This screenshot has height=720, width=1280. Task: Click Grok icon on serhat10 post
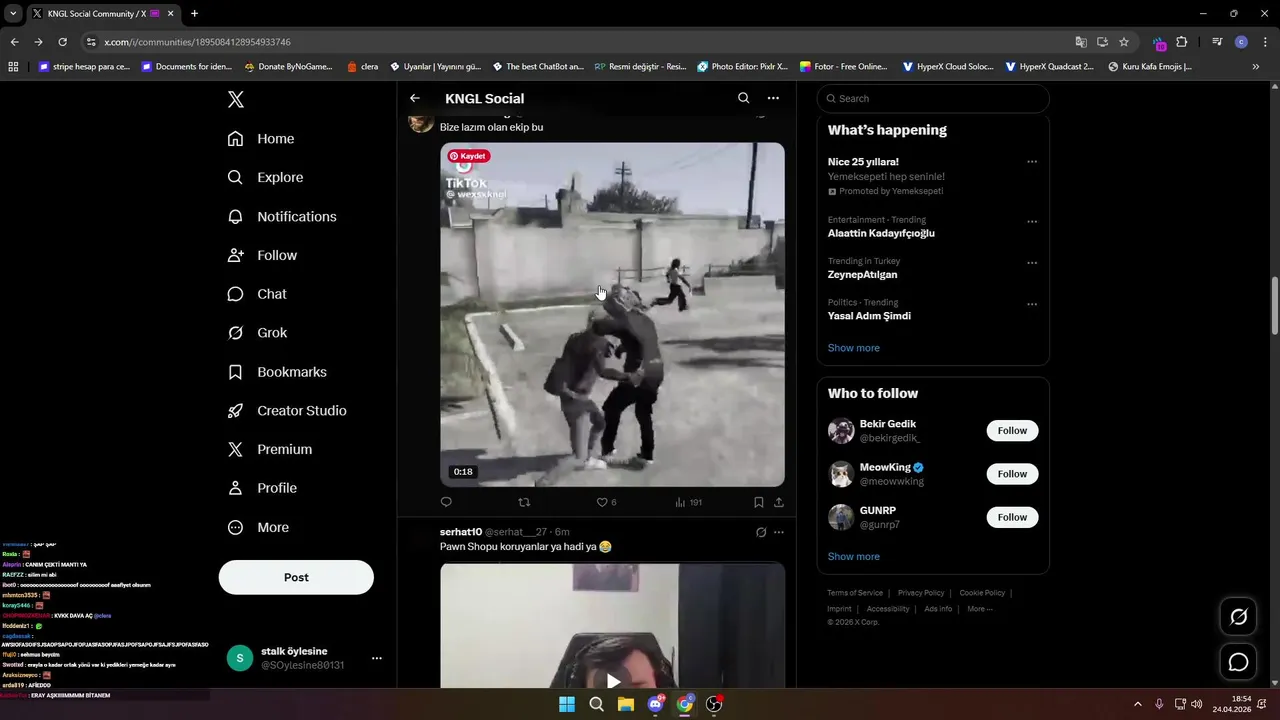coord(761,532)
